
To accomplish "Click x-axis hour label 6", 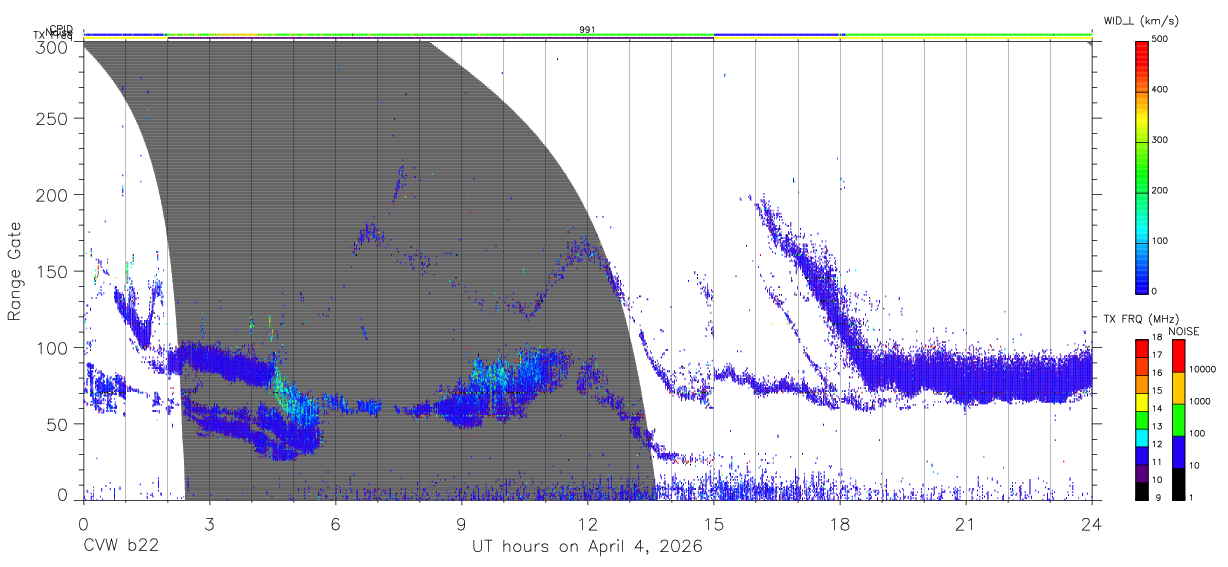I will tap(335, 525).
